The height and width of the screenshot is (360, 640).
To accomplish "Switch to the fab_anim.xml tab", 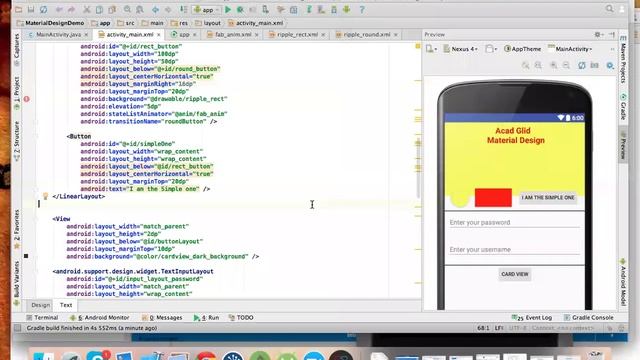I will click(233, 35).
